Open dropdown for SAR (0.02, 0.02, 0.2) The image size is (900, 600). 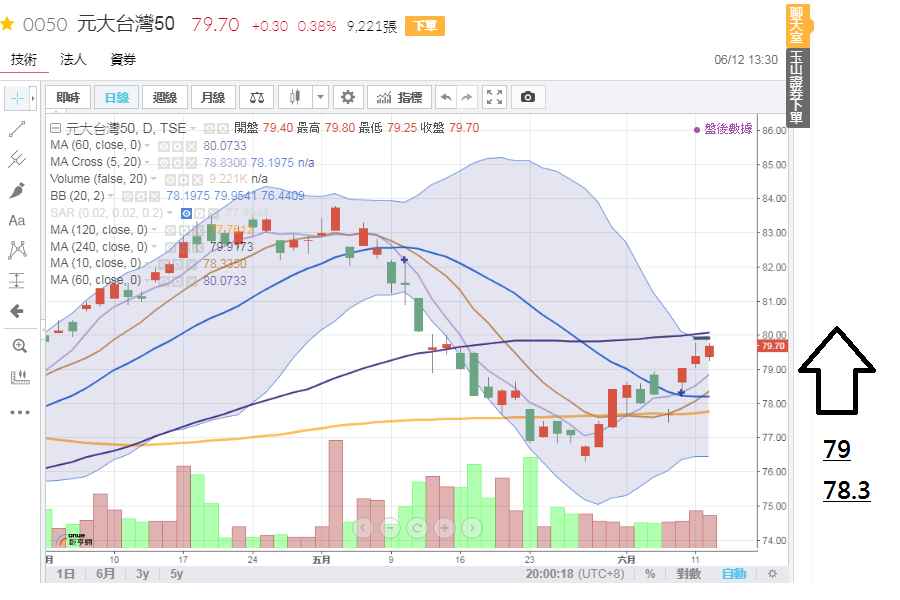(169, 213)
